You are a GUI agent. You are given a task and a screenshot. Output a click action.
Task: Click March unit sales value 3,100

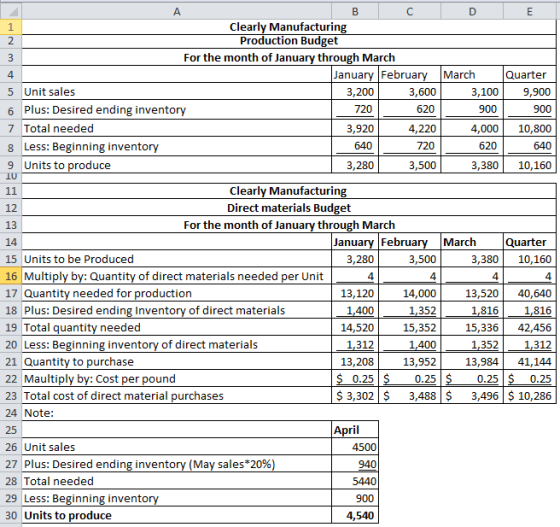point(485,92)
